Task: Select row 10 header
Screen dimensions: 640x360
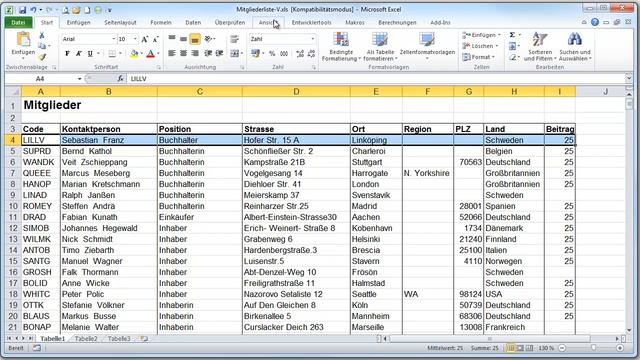Action: [x=13, y=206]
